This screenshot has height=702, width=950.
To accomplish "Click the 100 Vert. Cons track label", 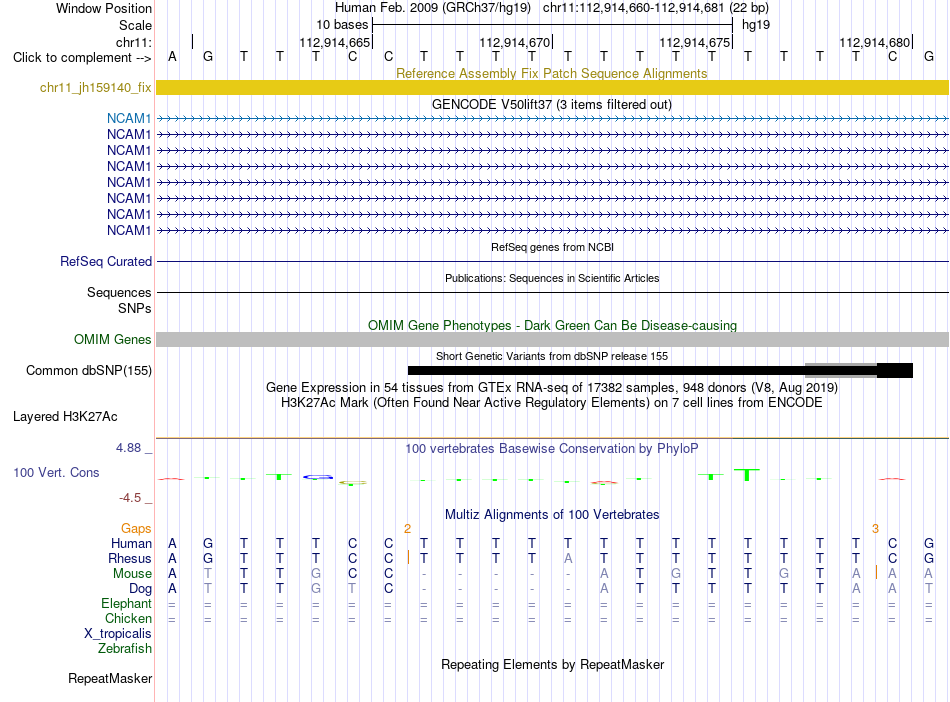I will 56,472.
